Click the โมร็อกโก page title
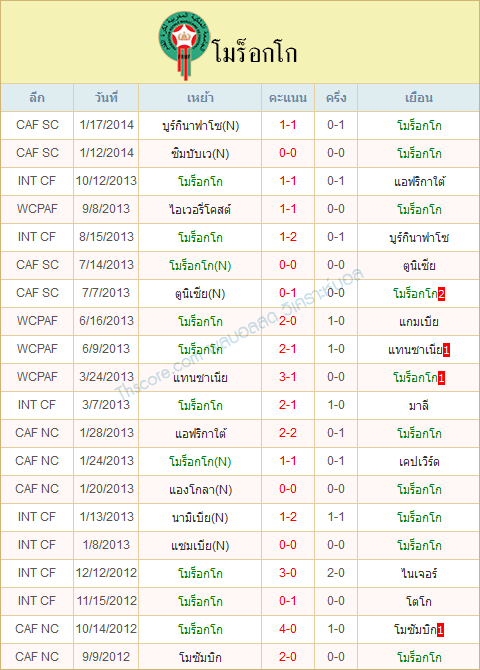Image resolution: width=480 pixels, height=670 pixels. tap(255, 53)
